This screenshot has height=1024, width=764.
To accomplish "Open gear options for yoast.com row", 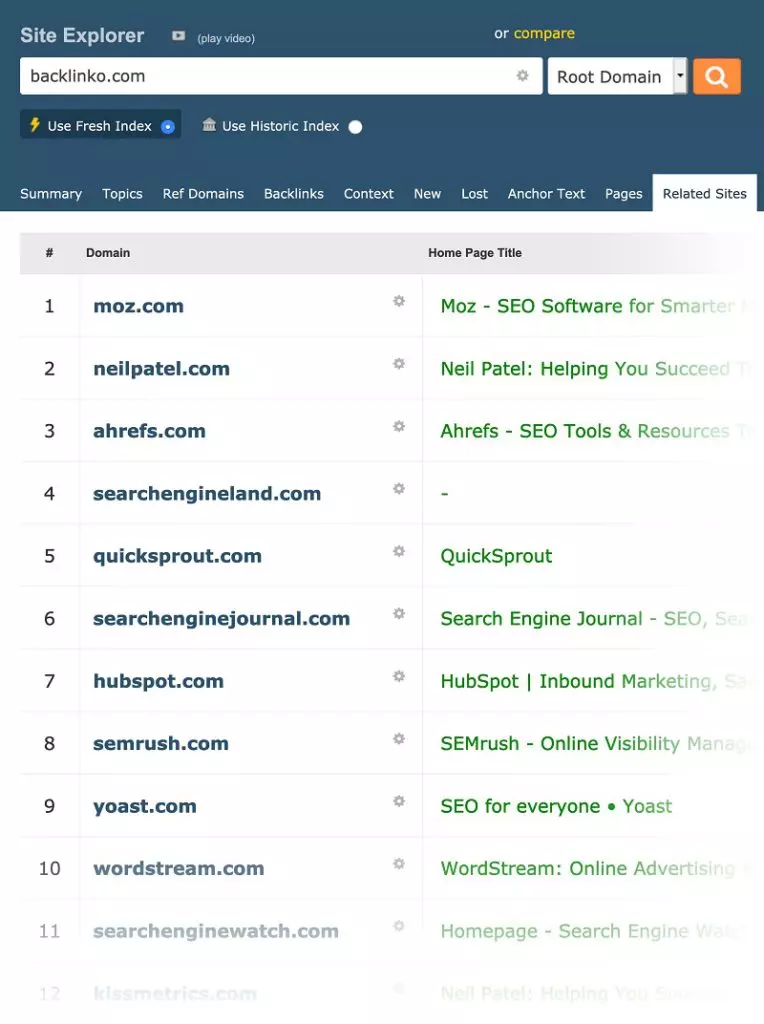I will (399, 801).
